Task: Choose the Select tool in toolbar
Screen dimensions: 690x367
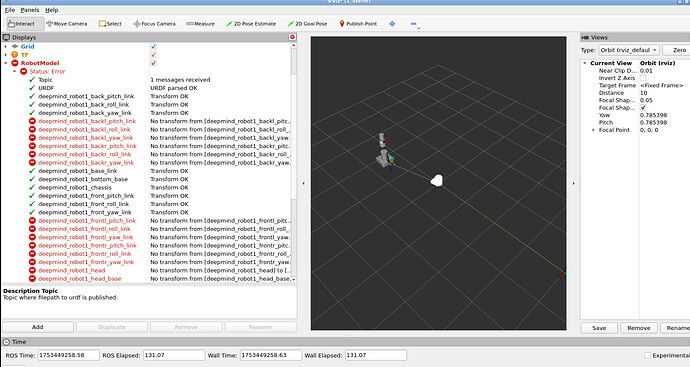Action: coord(110,24)
